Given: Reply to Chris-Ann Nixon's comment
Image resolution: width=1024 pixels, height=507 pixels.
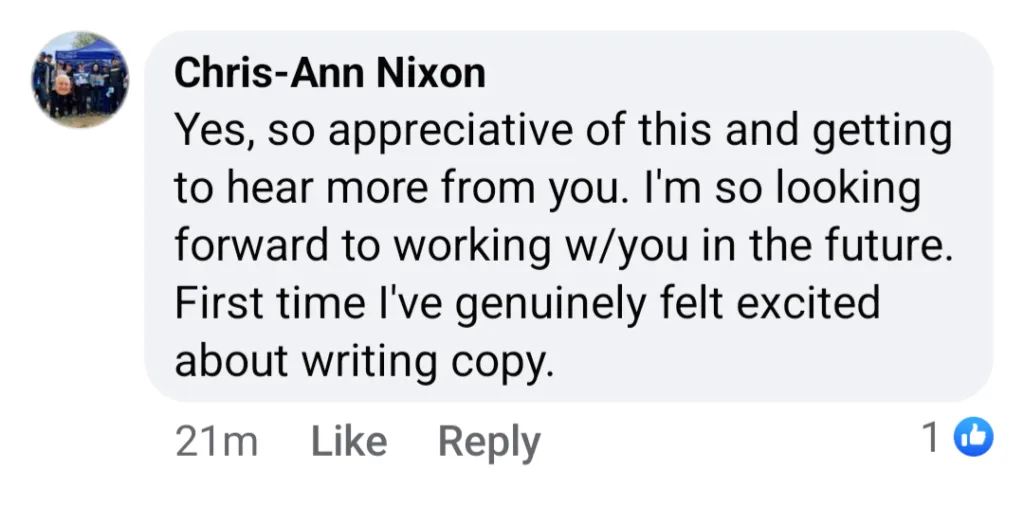Looking at the screenshot, I should pos(489,441).
